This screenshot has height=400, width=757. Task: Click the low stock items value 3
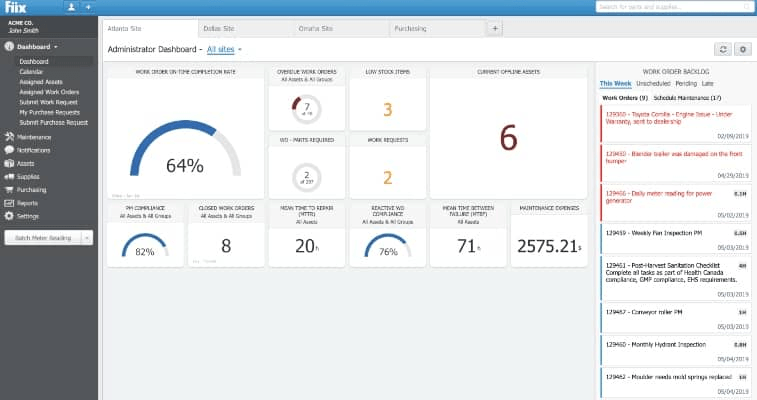388,110
